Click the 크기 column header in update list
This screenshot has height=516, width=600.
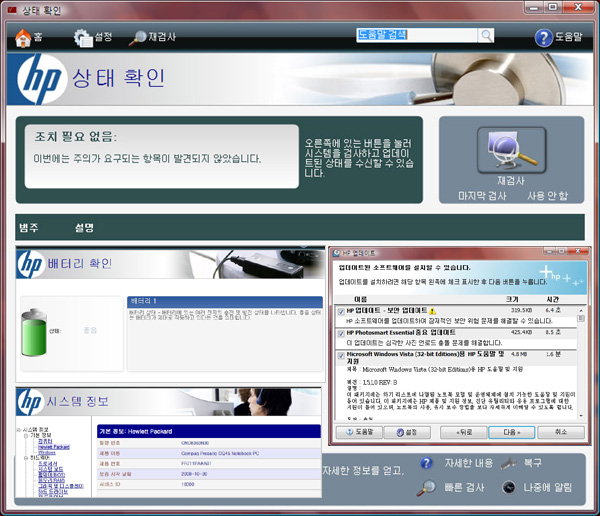coord(512,299)
